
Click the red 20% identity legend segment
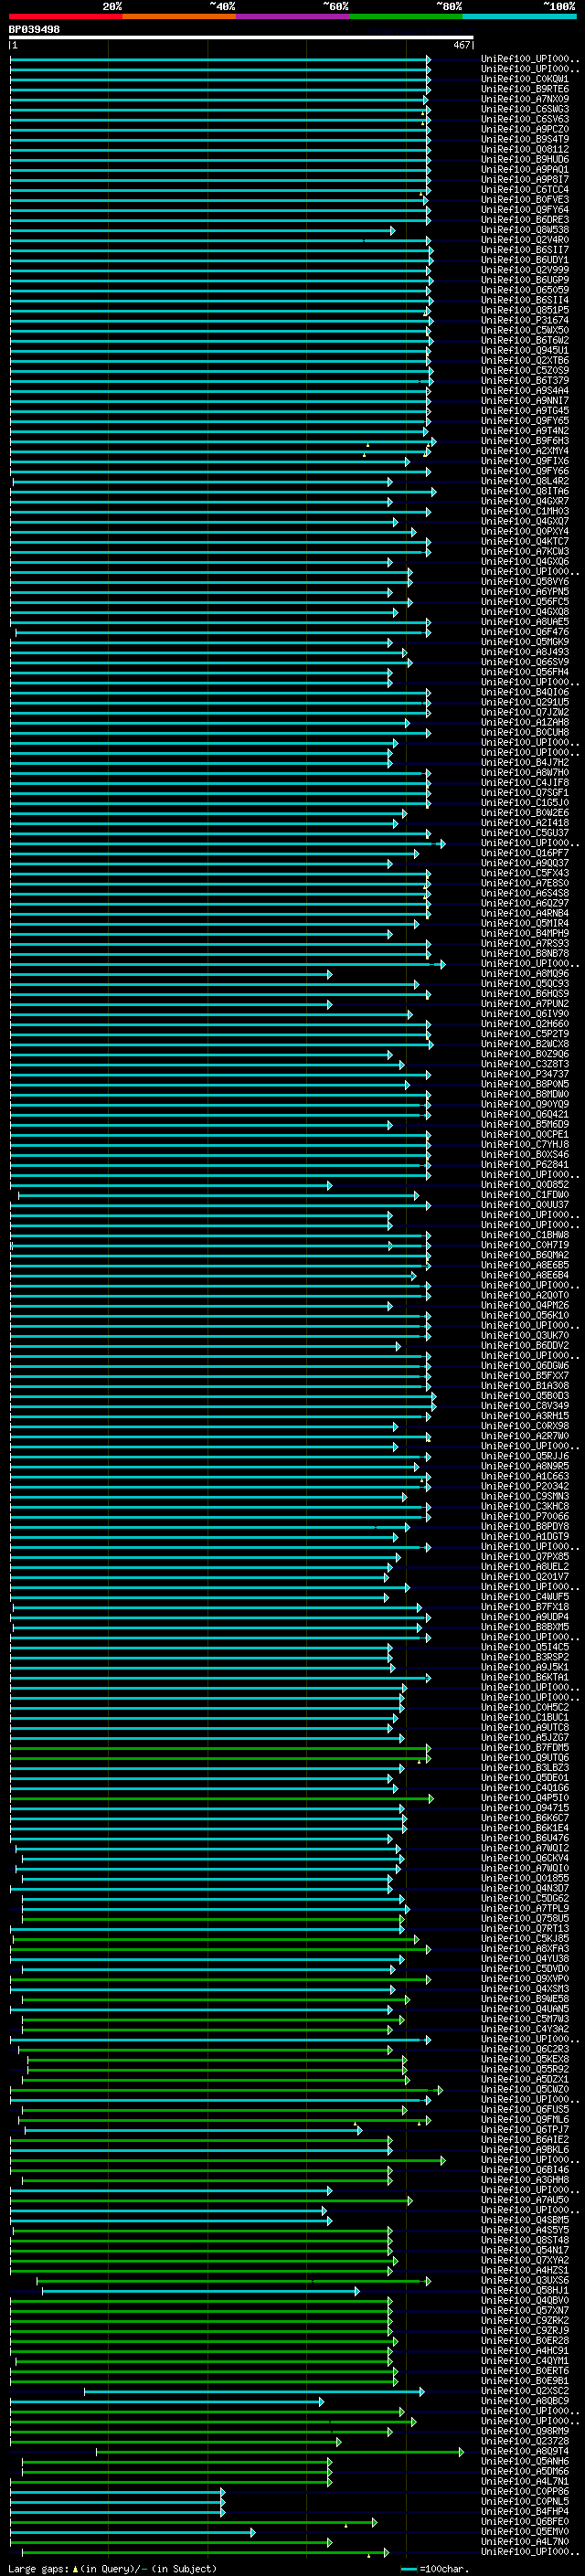coord(66,16)
